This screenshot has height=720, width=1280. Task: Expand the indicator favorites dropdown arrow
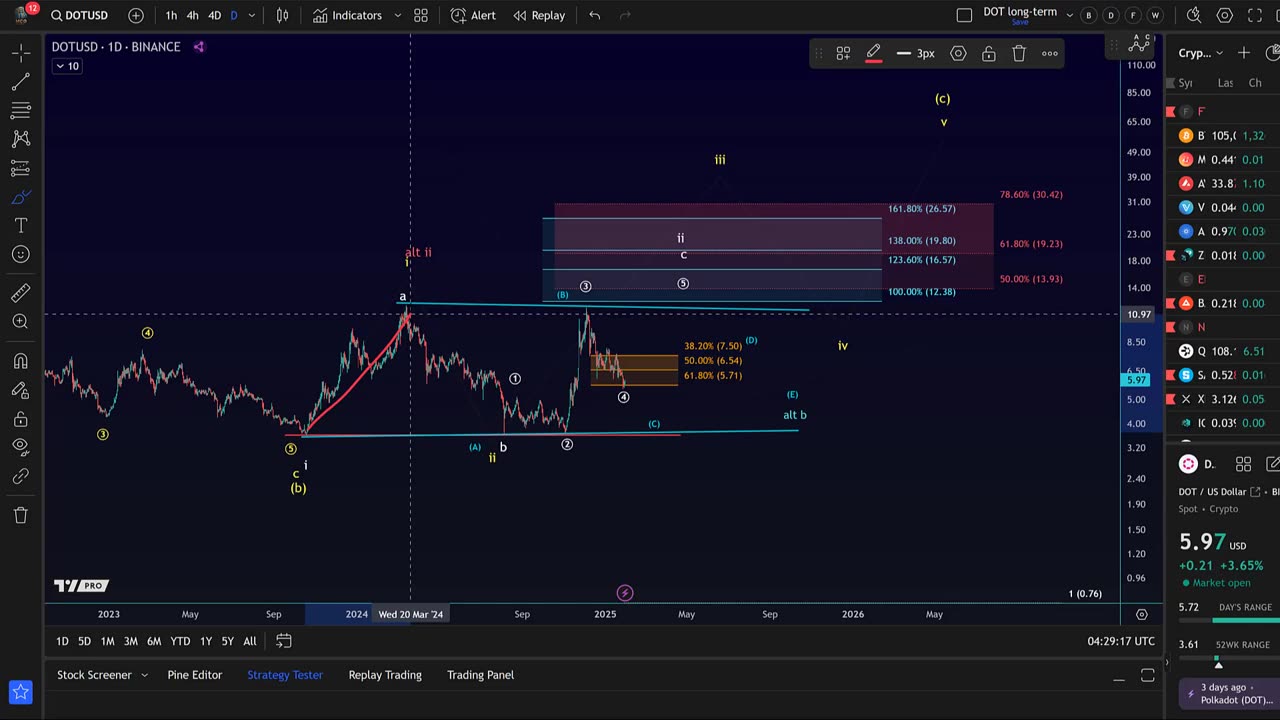pos(397,15)
